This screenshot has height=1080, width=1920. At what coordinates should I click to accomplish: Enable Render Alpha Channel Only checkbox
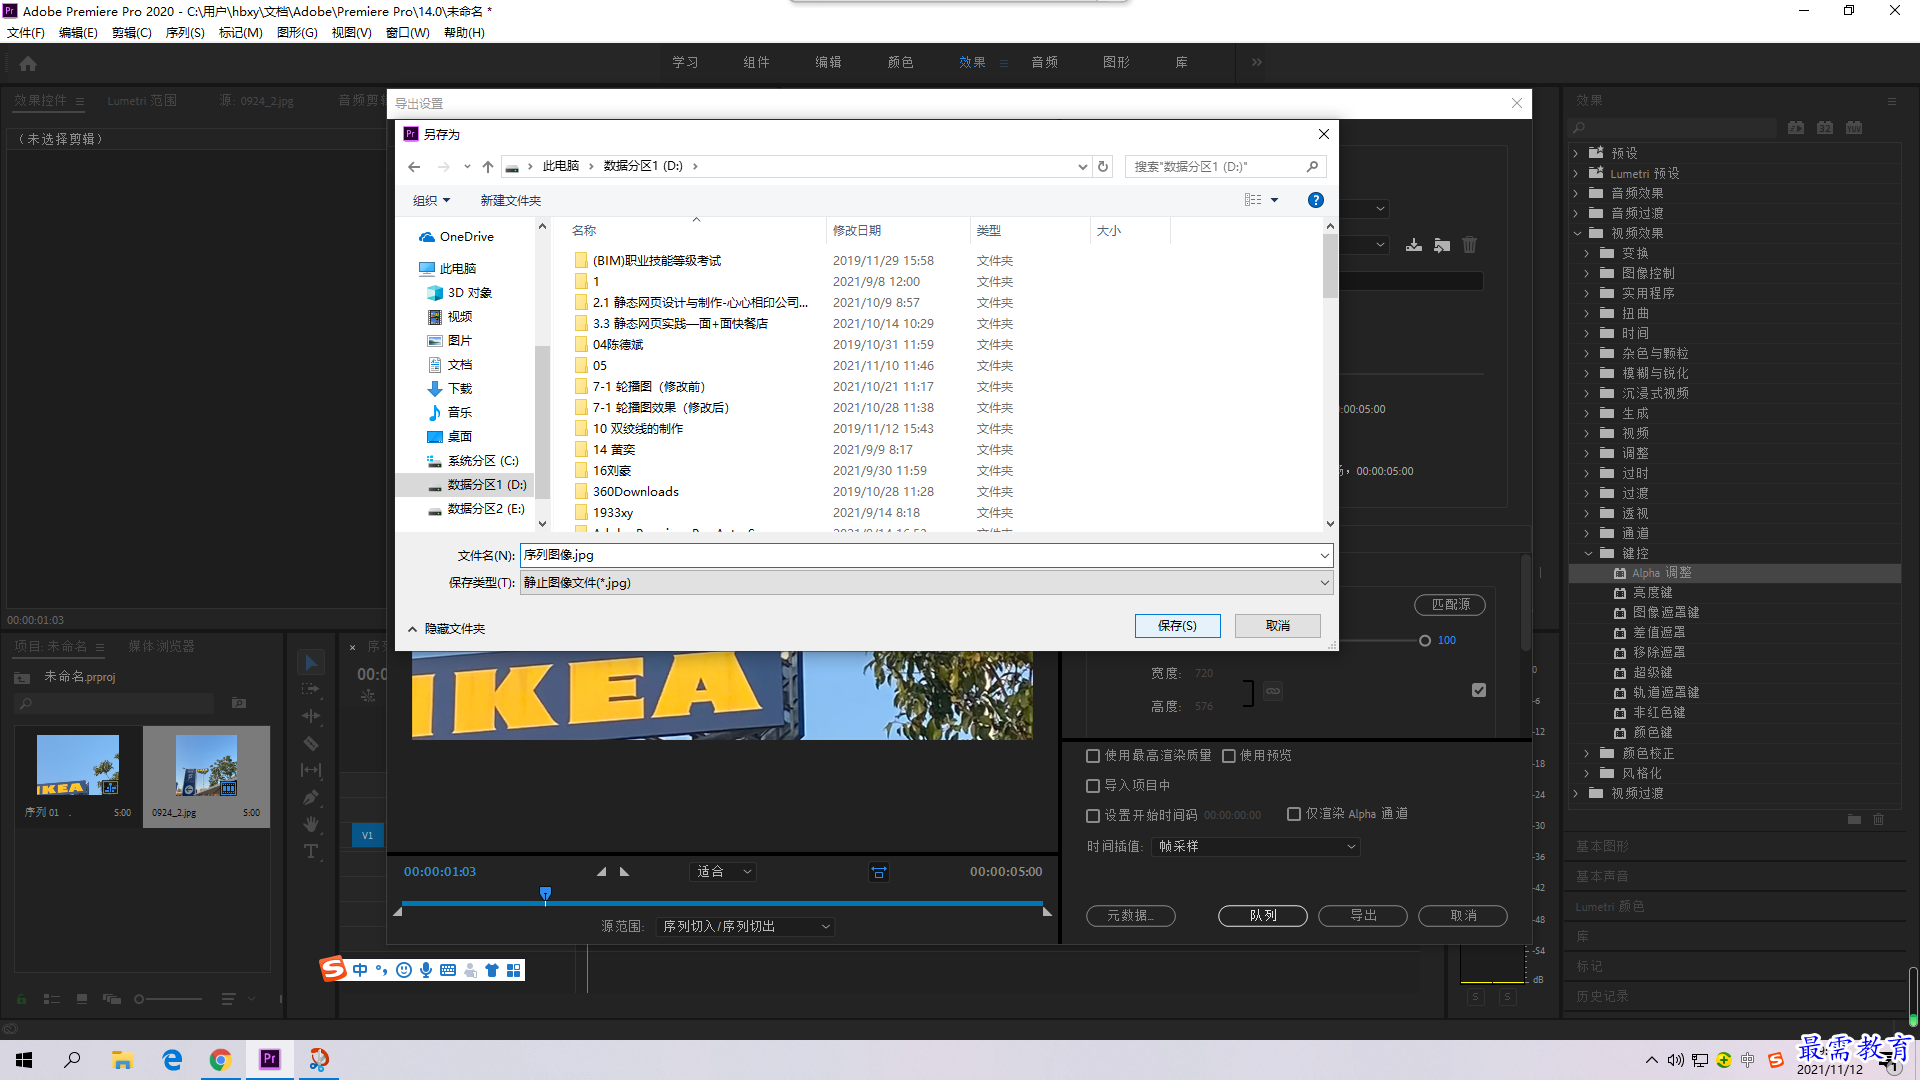(1294, 814)
